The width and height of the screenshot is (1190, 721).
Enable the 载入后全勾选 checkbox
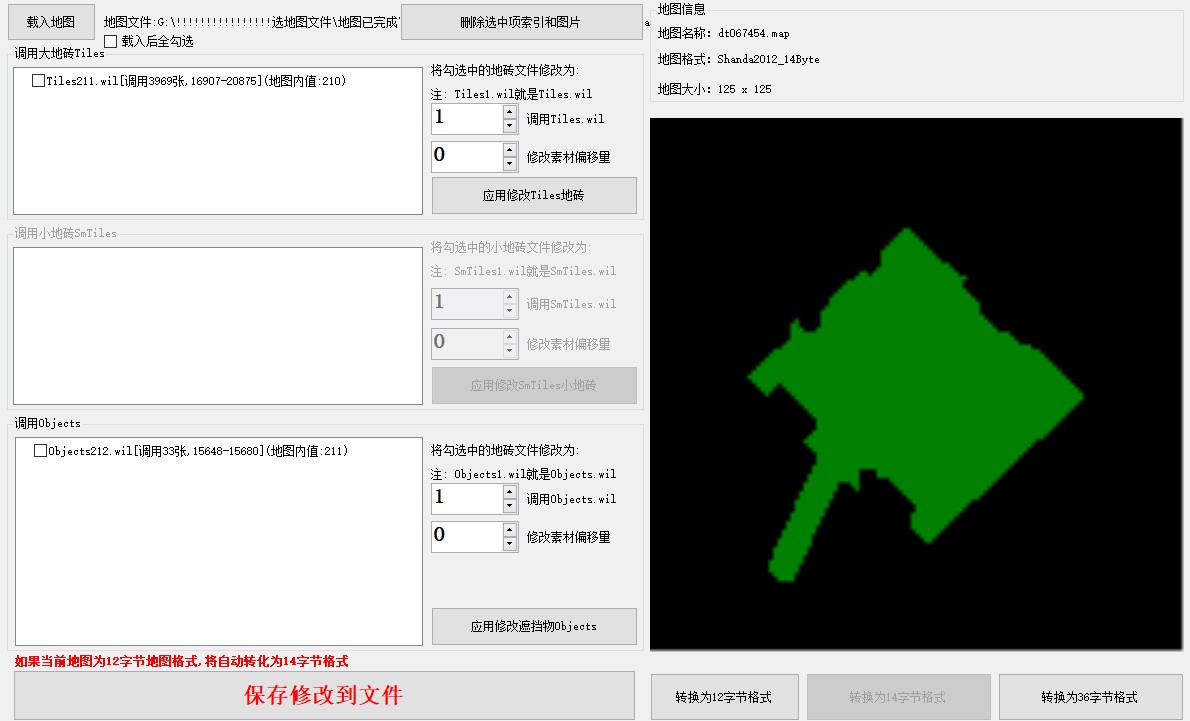pyautogui.click(x=111, y=41)
